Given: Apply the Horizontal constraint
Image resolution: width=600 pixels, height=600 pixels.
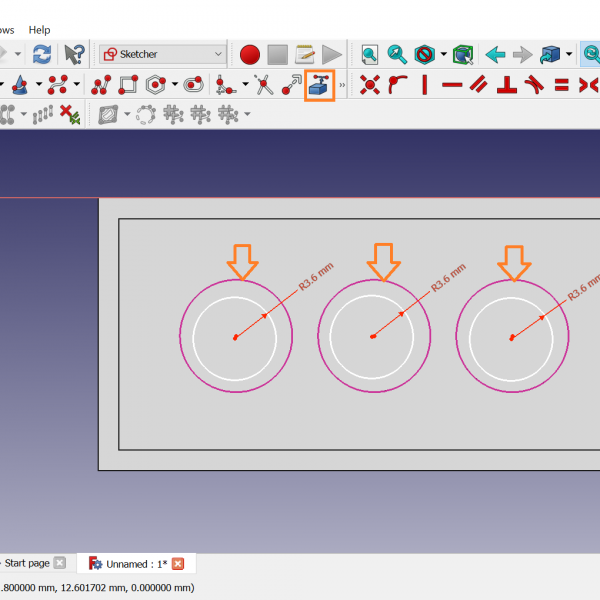Looking at the screenshot, I should (452, 85).
